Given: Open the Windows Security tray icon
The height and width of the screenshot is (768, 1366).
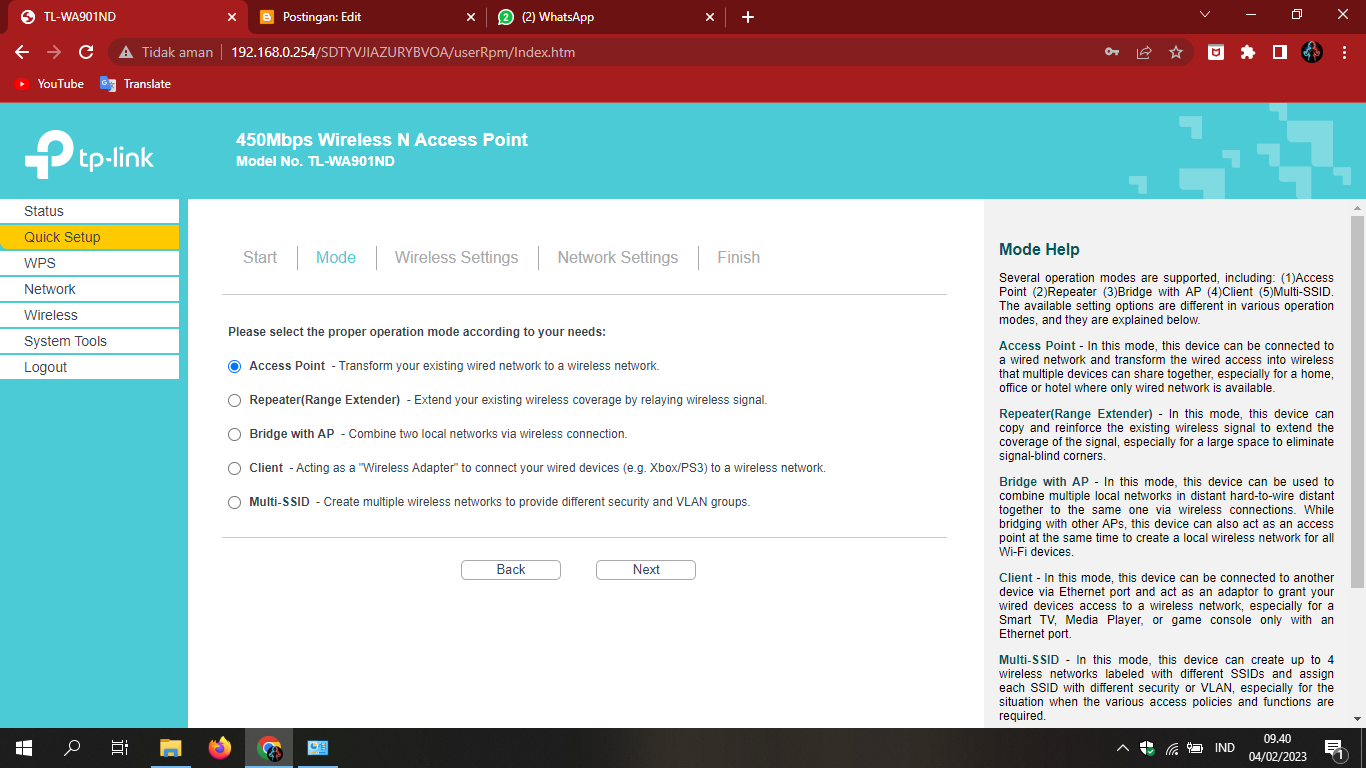Looking at the screenshot, I should 1147,748.
